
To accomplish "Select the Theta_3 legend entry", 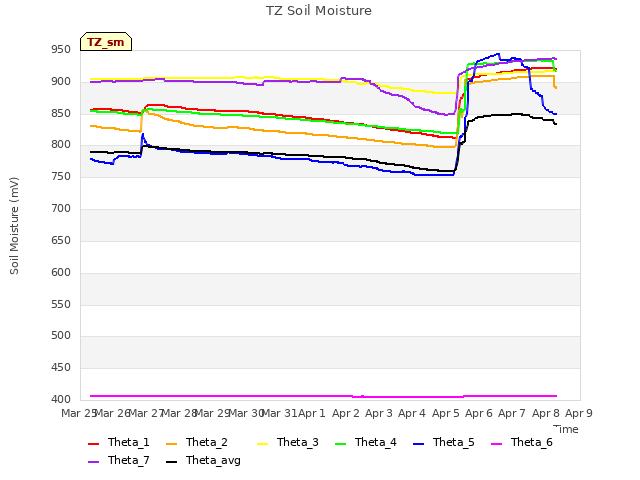I will [288, 442].
